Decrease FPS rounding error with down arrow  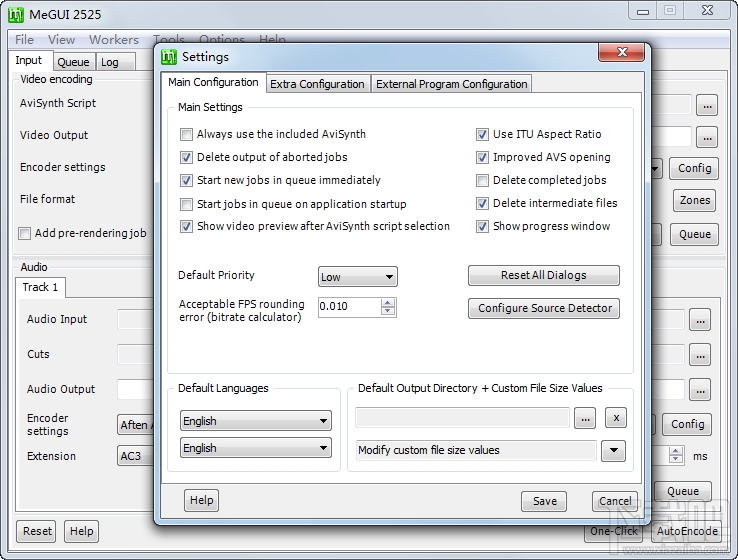tap(388, 311)
